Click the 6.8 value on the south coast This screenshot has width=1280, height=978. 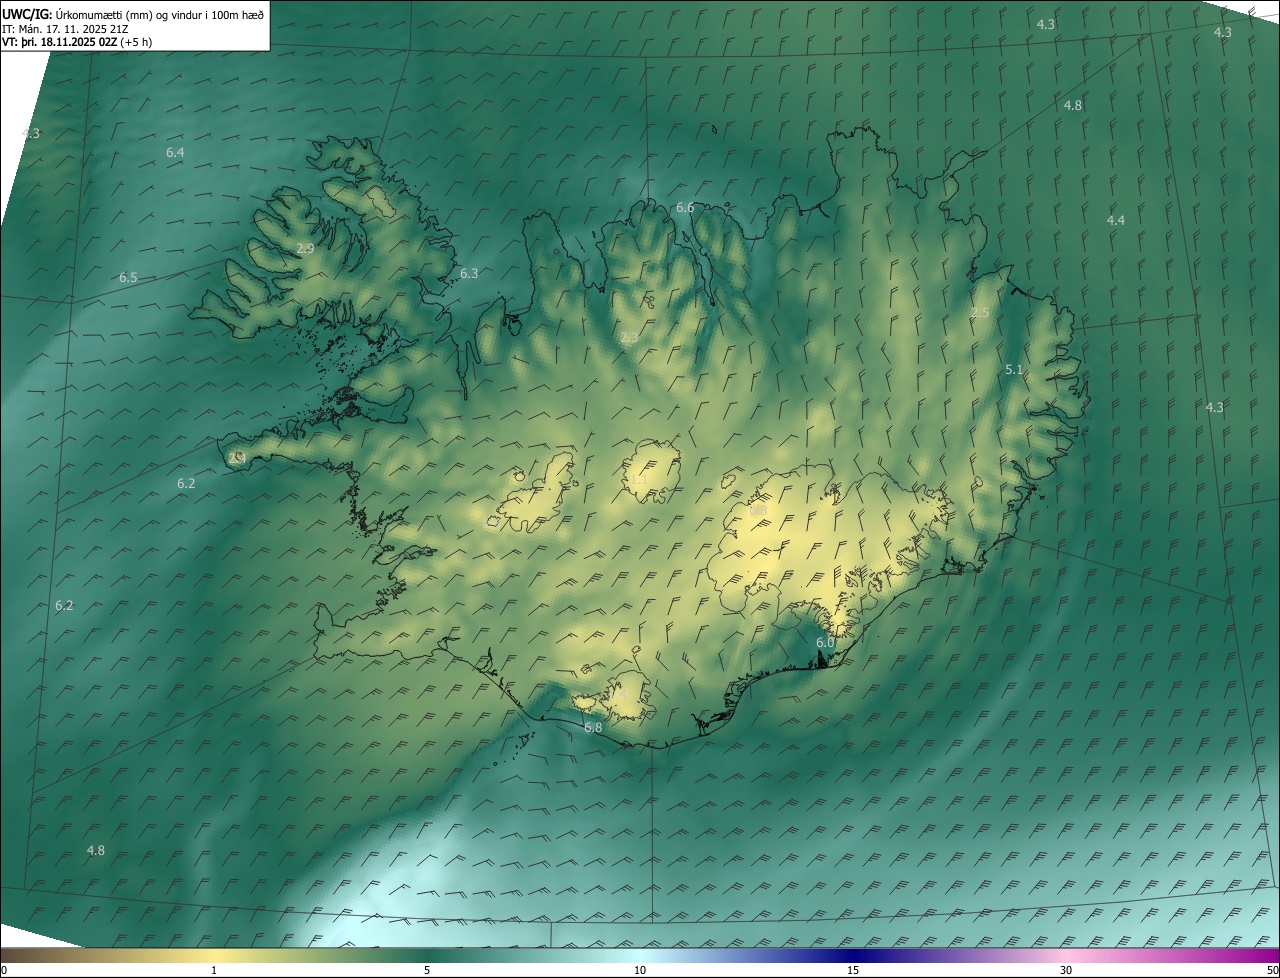coord(593,727)
